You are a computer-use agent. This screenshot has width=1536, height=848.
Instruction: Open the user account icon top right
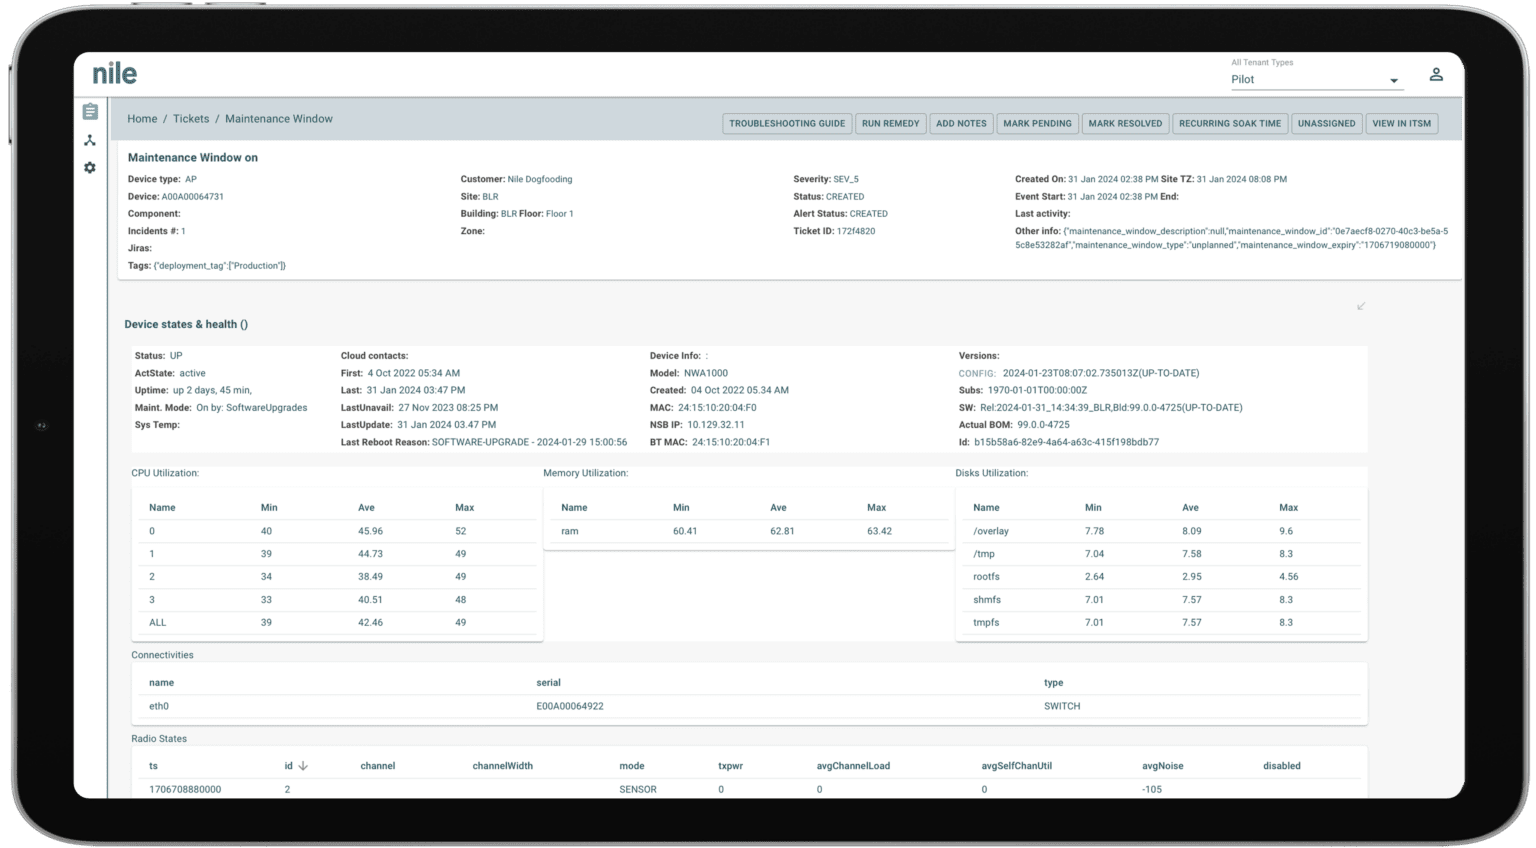click(1437, 73)
